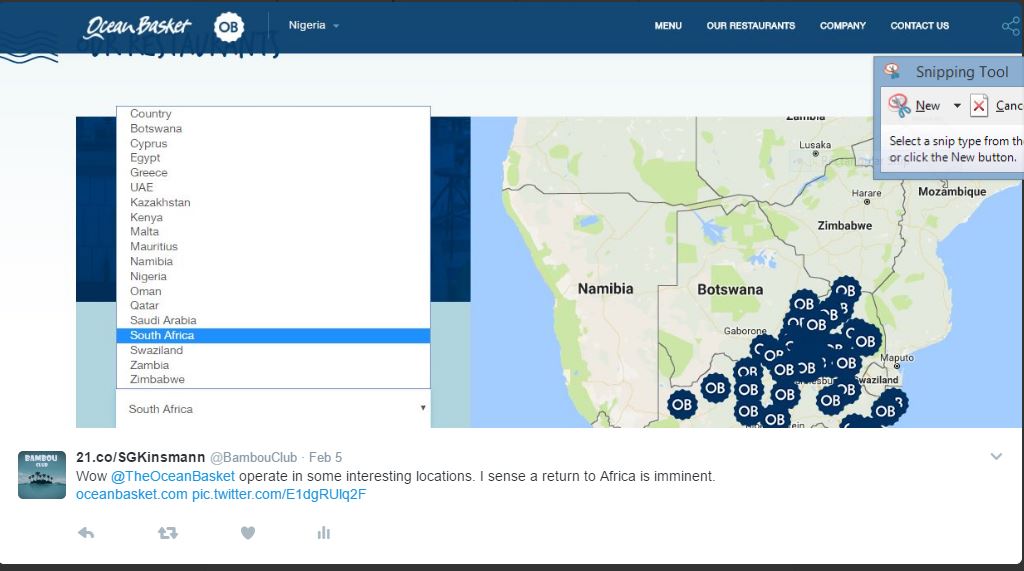Like the tweet with heart icon

[x=248, y=533]
